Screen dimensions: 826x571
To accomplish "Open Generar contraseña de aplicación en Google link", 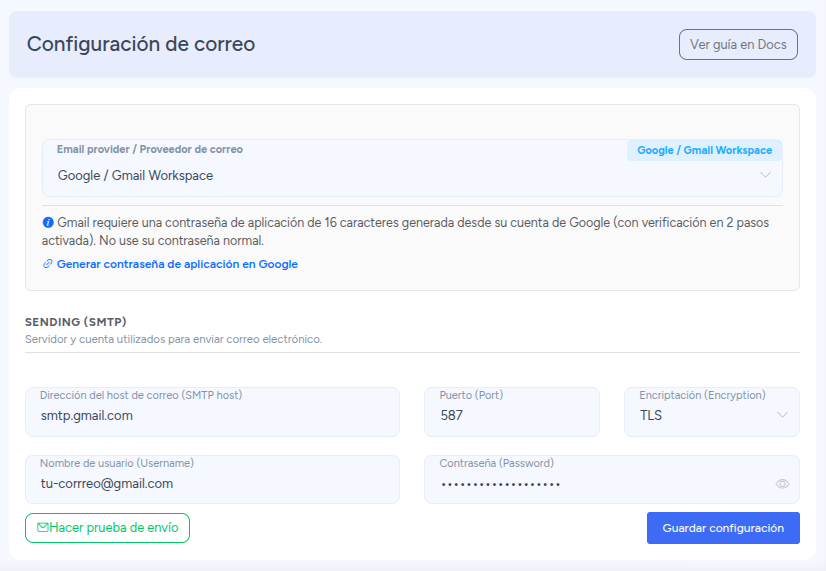I will click(x=177, y=264).
